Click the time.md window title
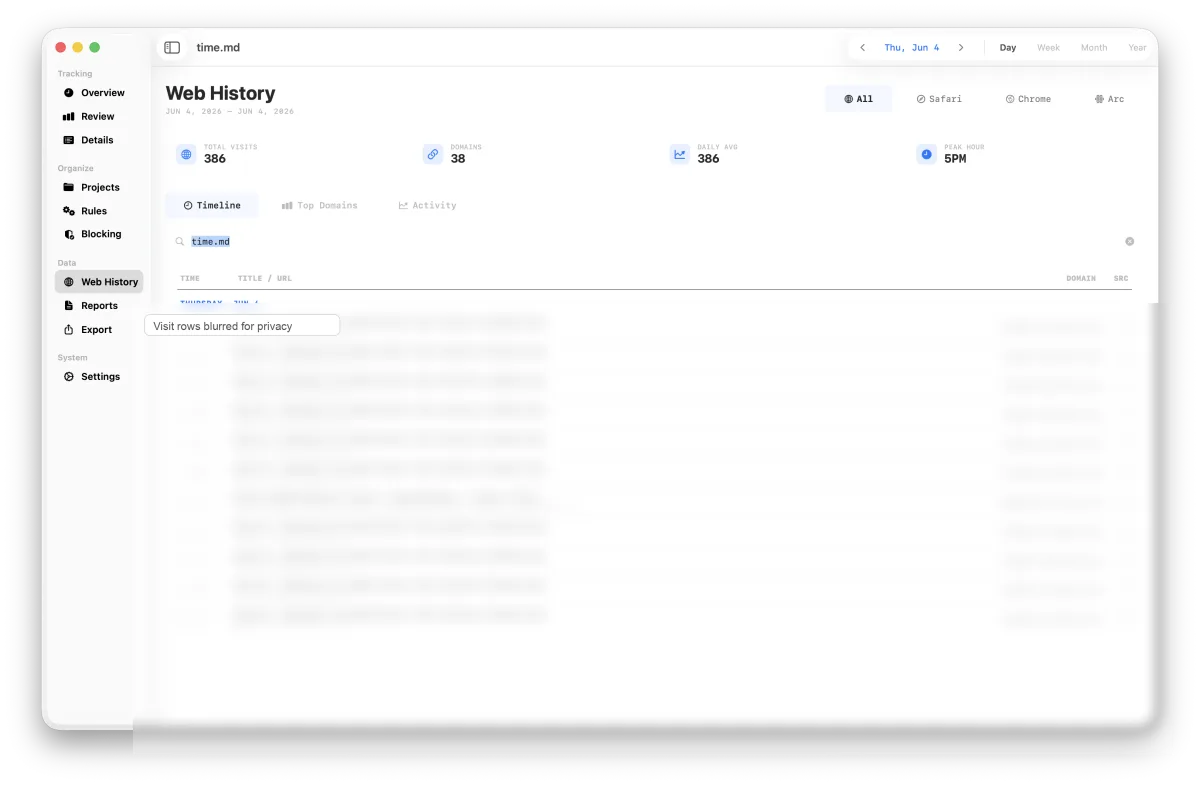Screen dimensions: 1200x785 [218, 47]
